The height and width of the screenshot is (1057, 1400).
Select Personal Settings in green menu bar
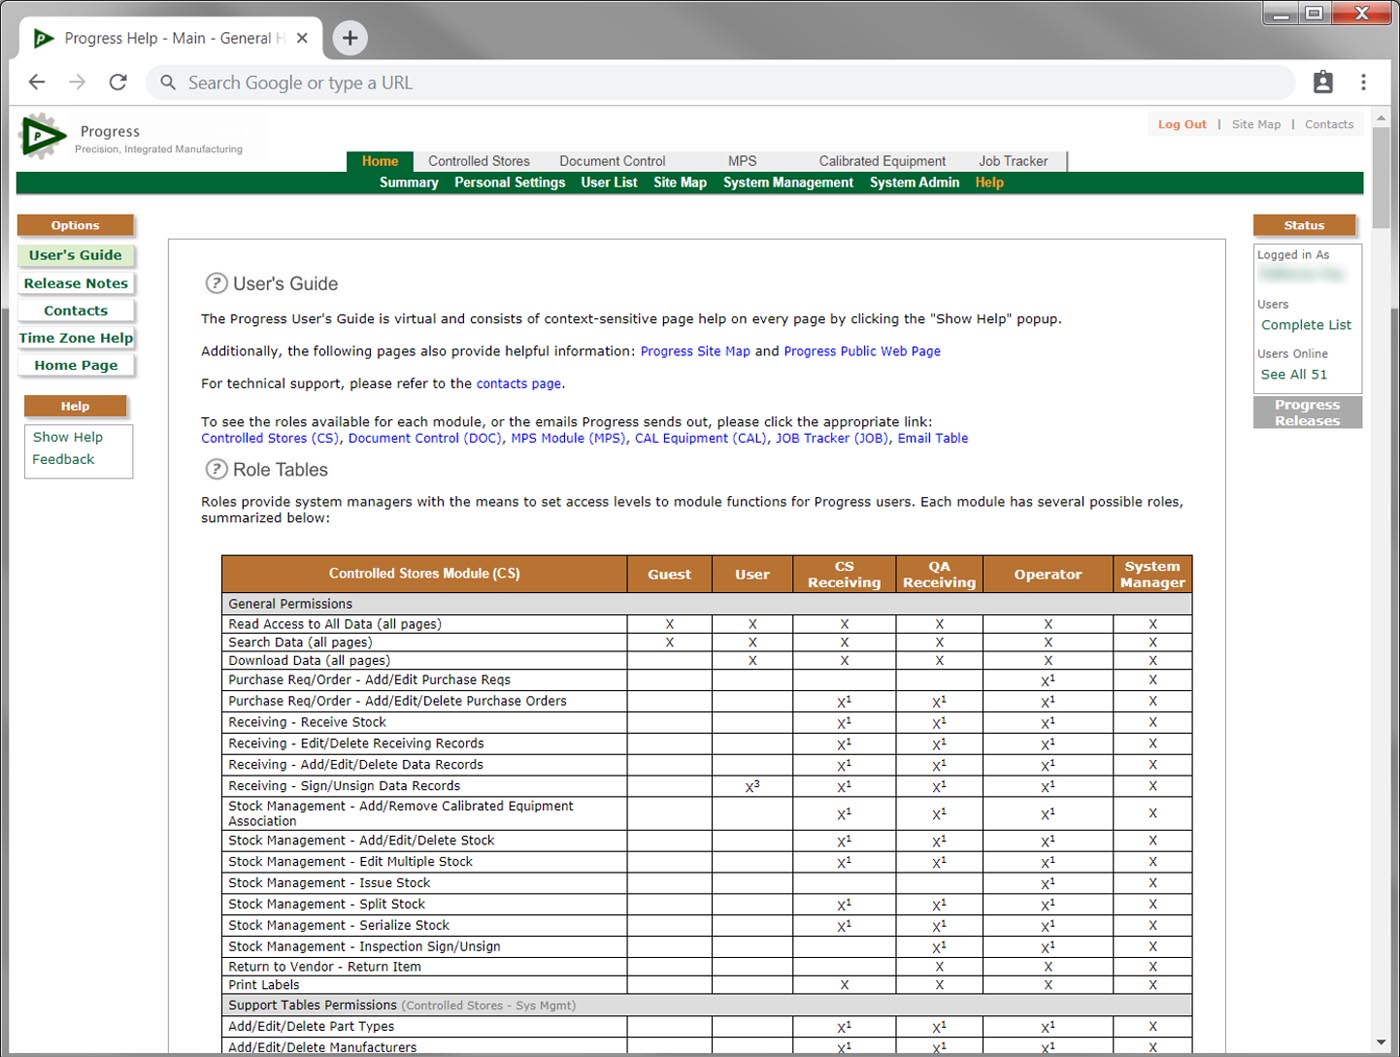(x=509, y=183)
